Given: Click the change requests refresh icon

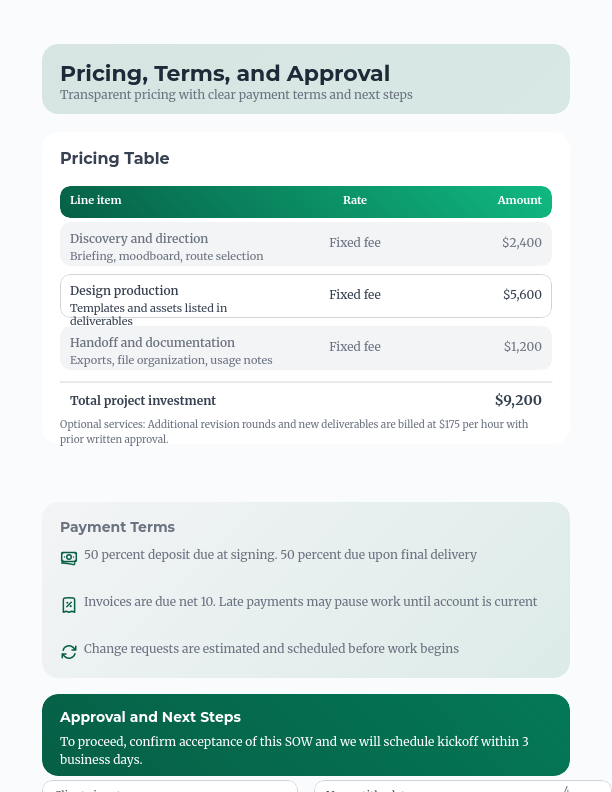Looking at the screenshot, I should (69, 652).
